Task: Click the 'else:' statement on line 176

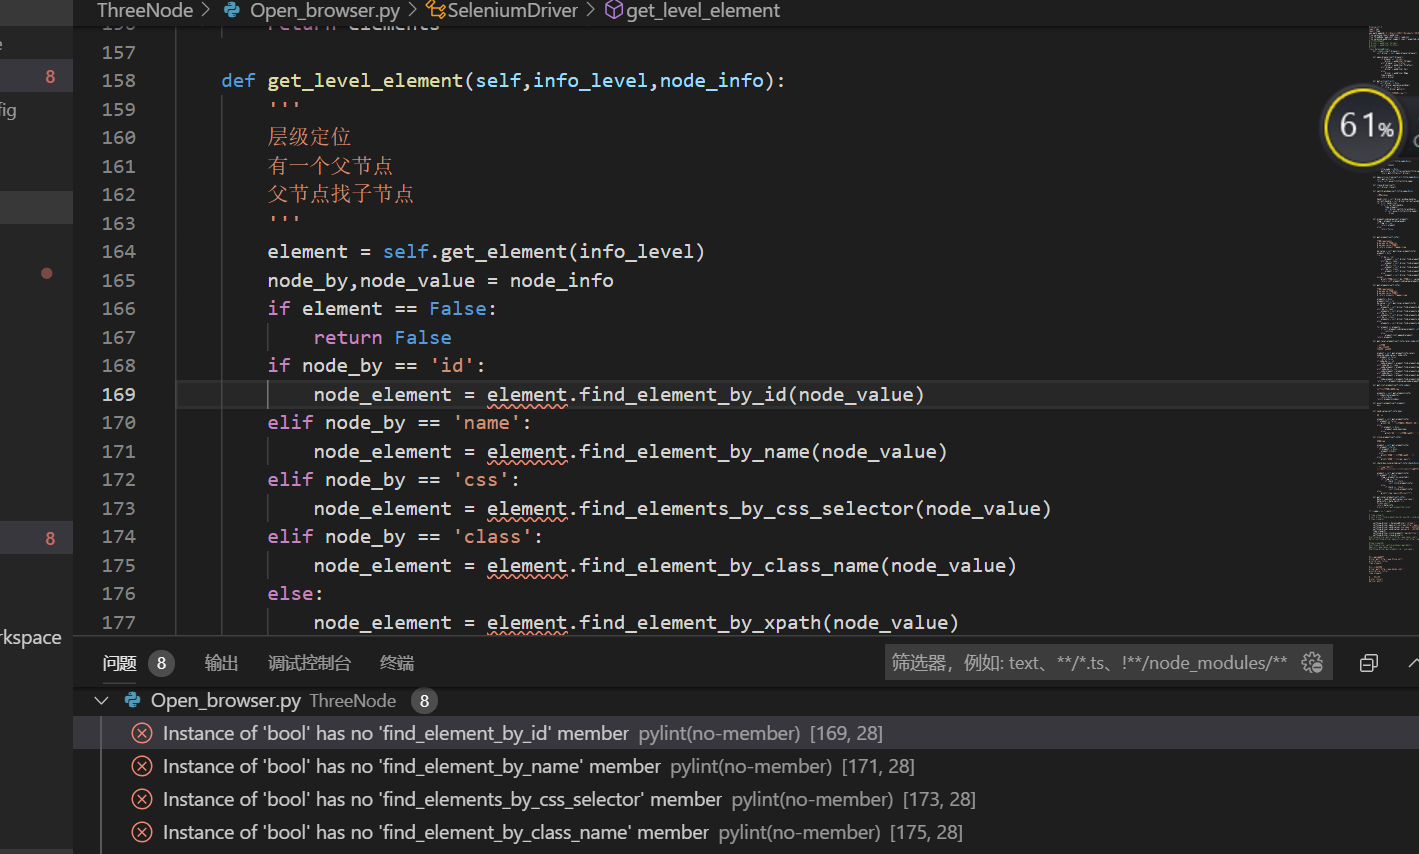Action: click(295, 594)
